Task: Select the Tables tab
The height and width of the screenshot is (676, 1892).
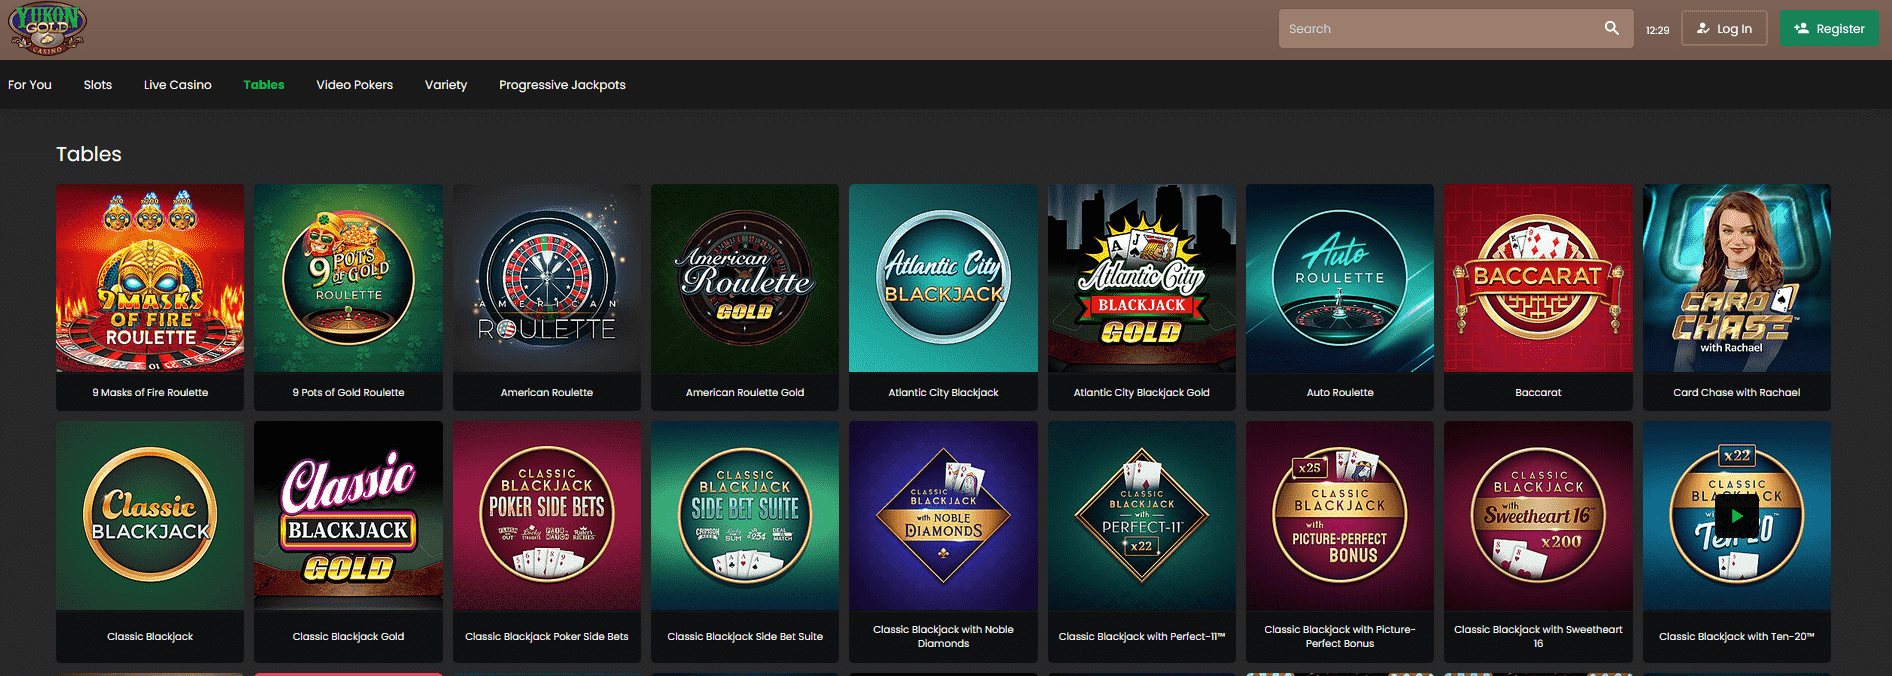Action: click(x=264, y=85)
